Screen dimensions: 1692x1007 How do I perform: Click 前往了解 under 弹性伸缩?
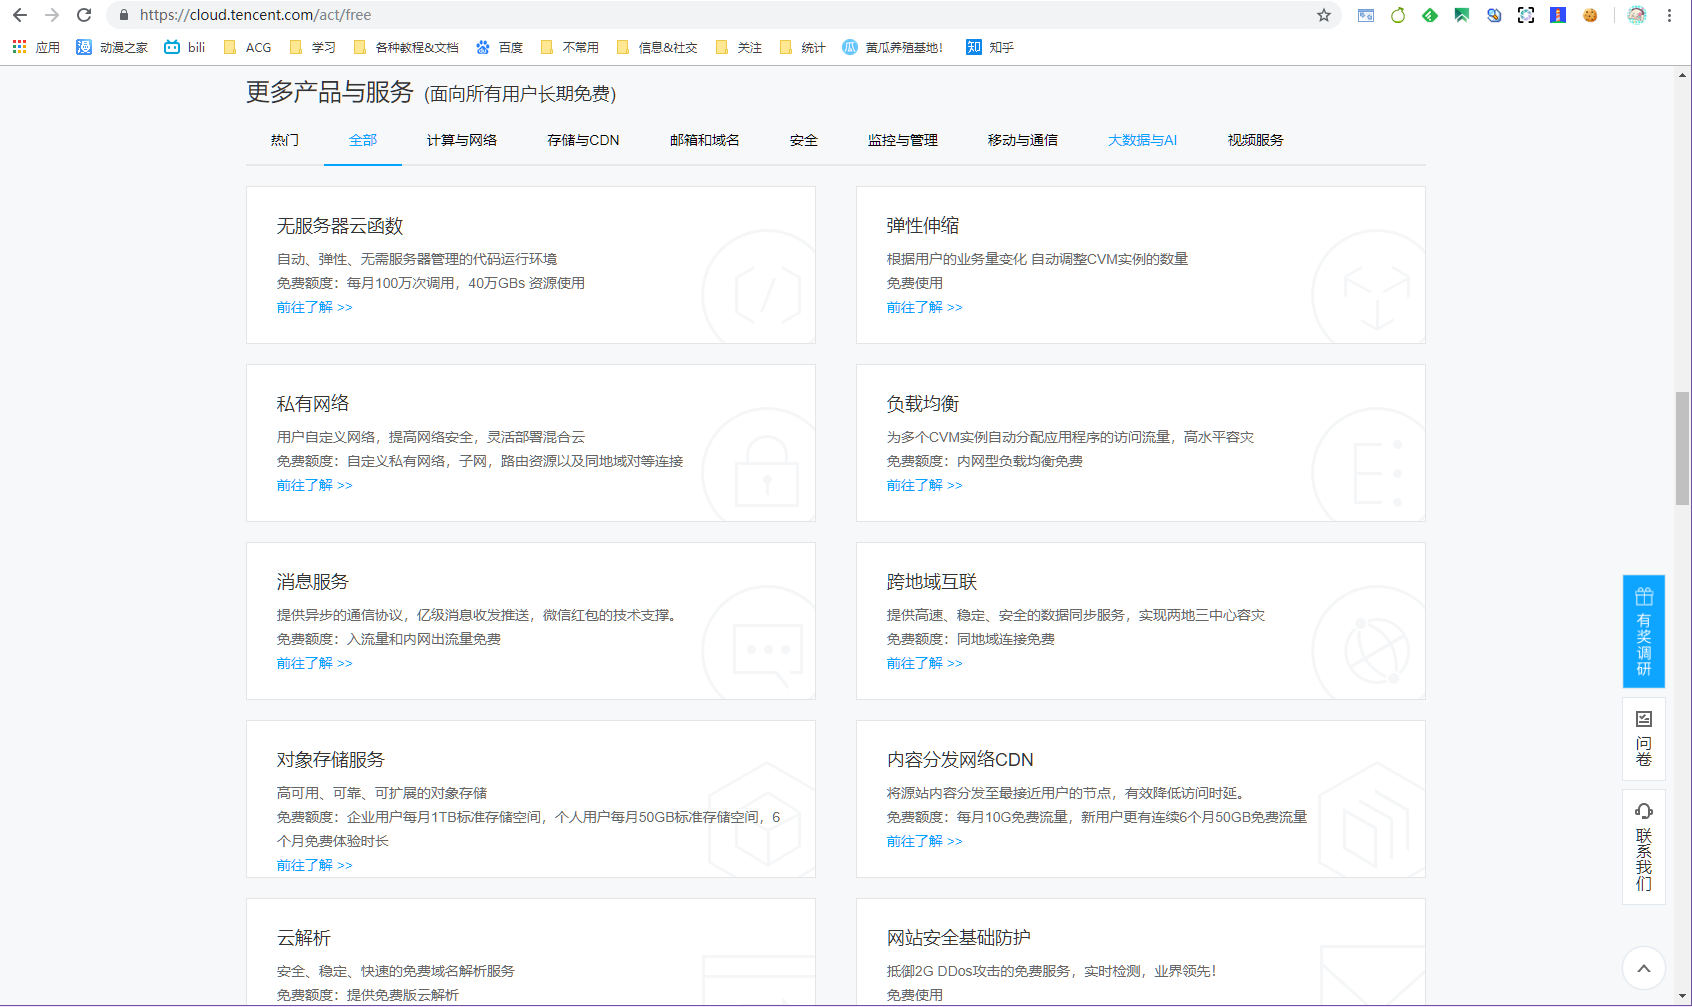tap(925, 307)
